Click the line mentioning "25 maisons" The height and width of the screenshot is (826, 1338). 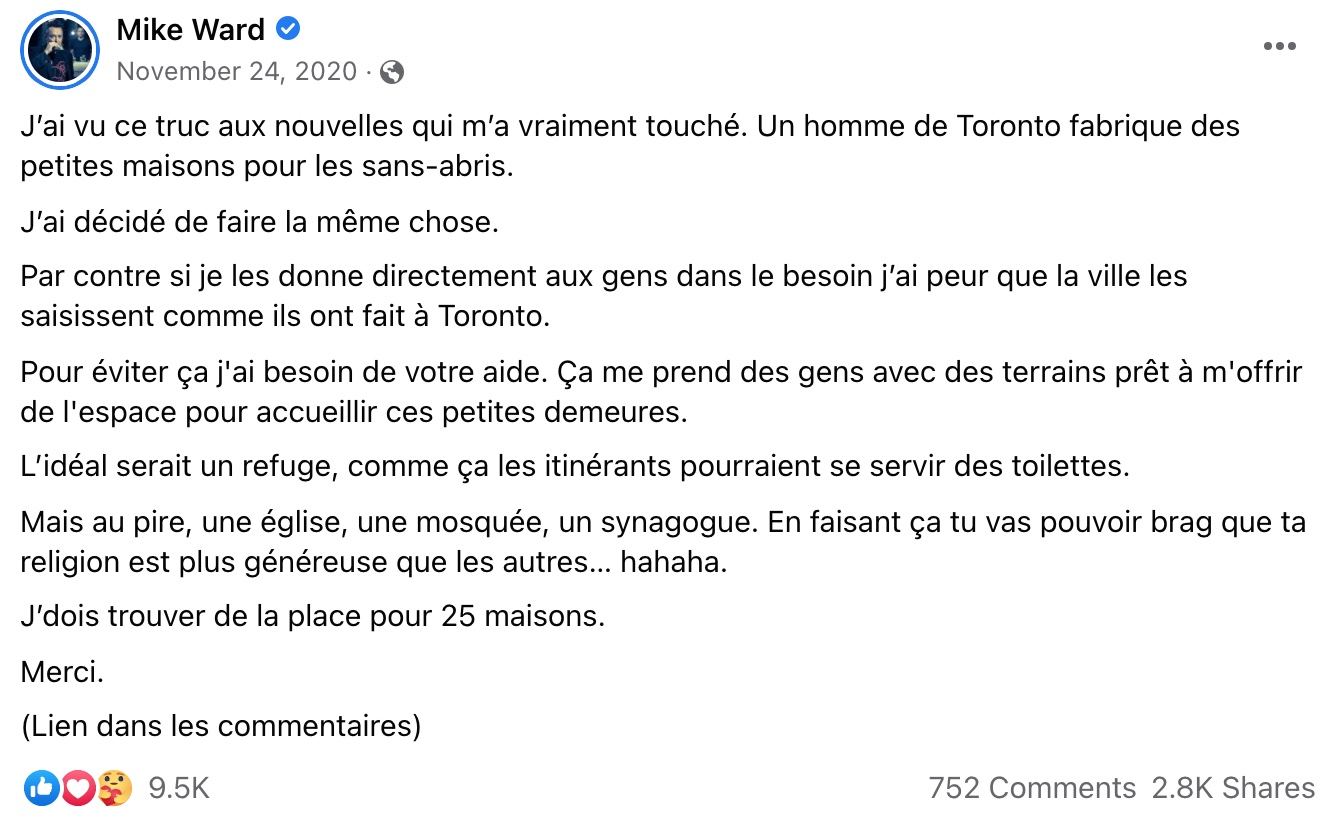tap(313, 617)
